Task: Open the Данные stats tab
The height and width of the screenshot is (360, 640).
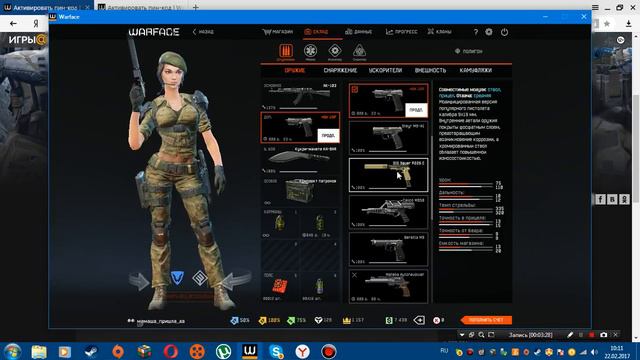Action: point(358,32)
